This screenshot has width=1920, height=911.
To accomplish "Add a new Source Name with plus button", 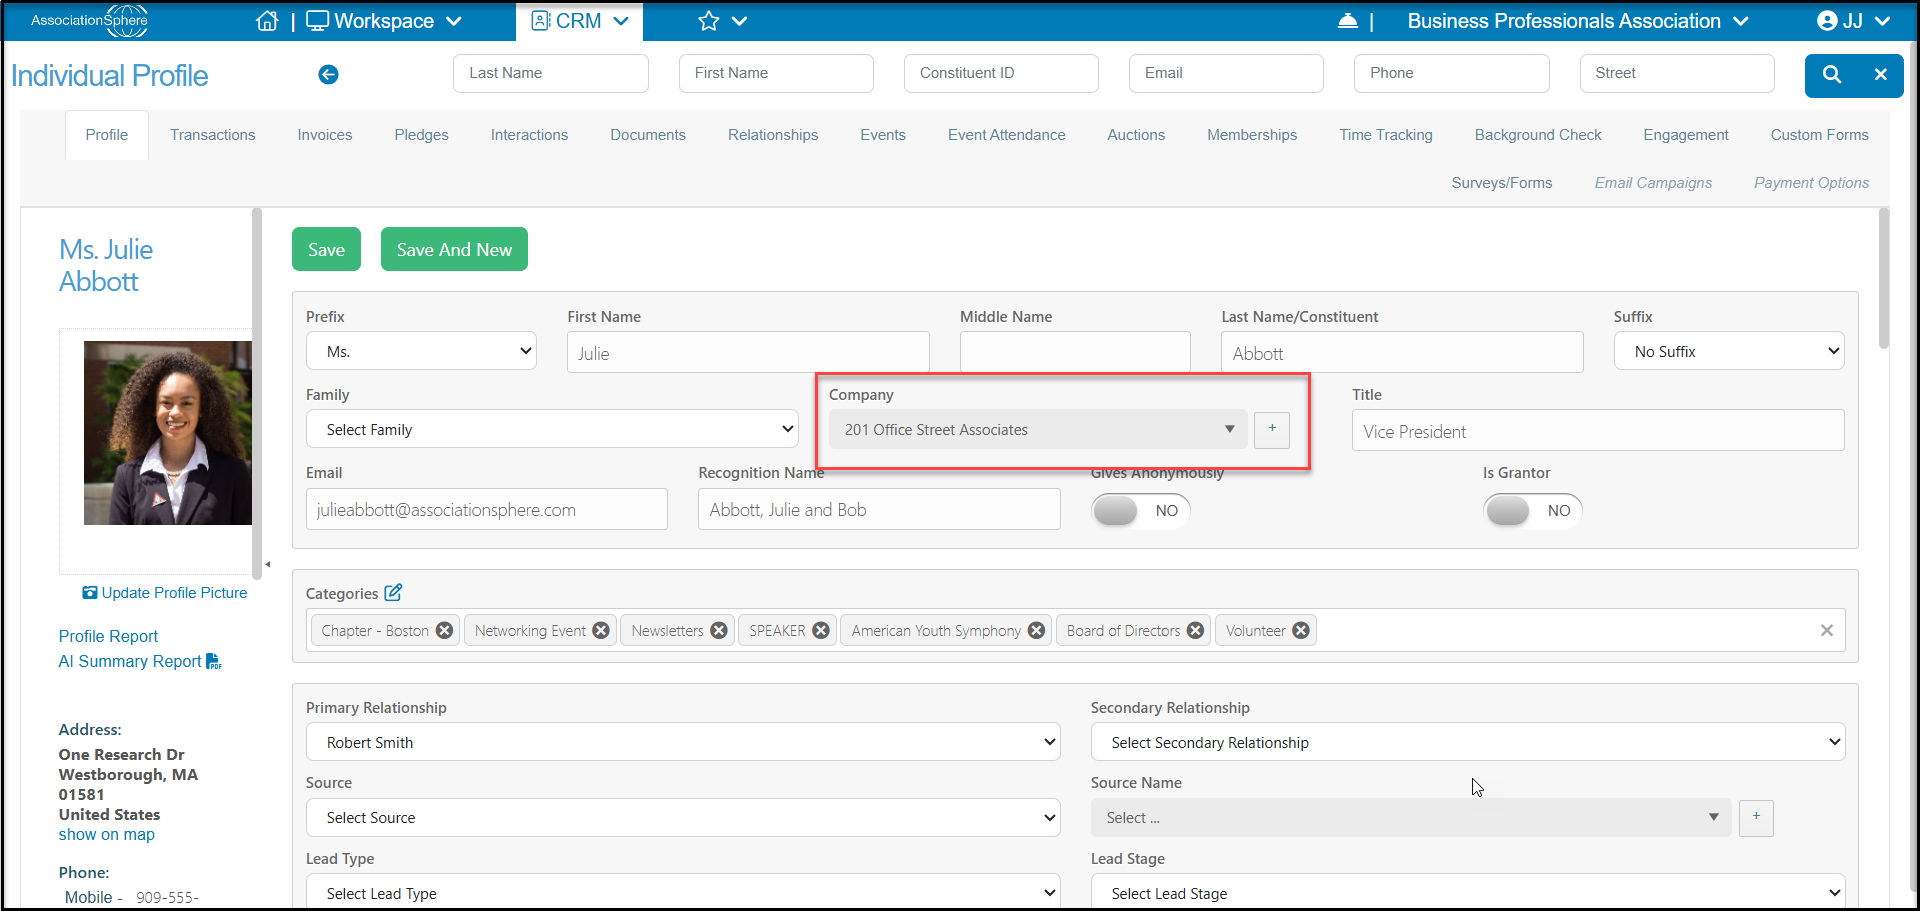I will coord(1756,817).
